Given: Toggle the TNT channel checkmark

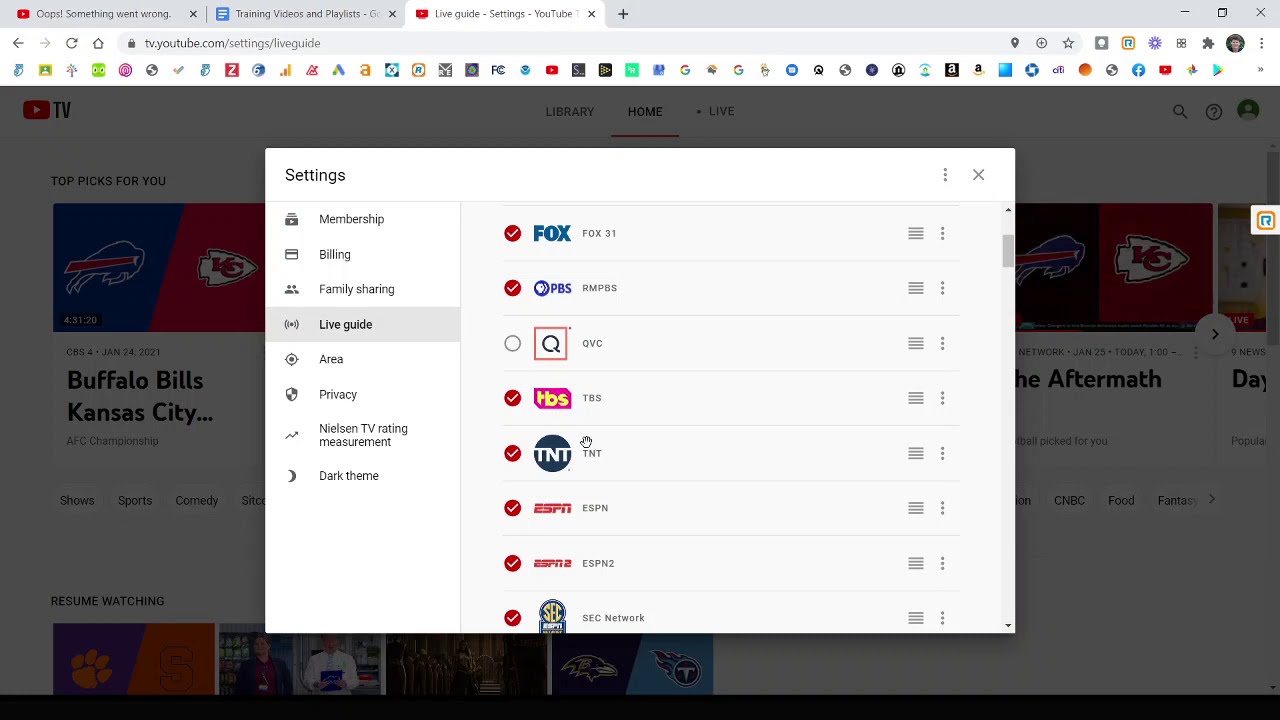Looking at the screenshot, I should (x=512, y=453).
